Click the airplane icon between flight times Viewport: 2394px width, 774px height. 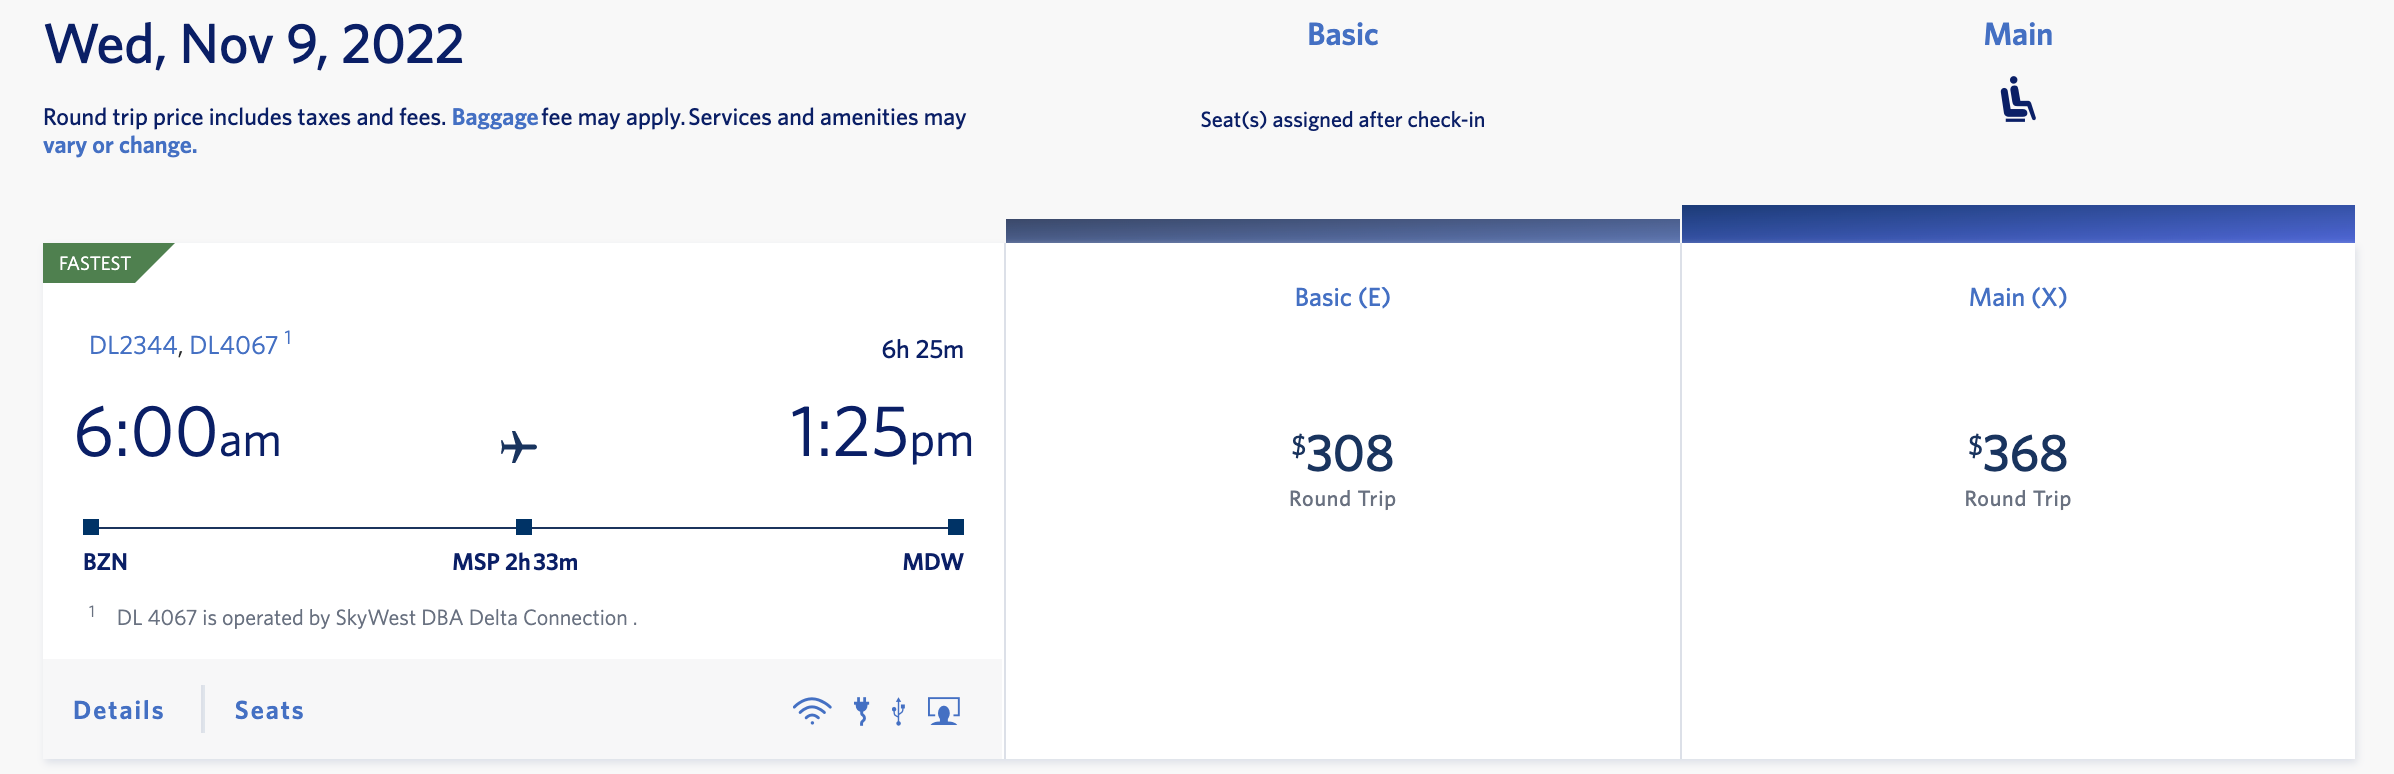pyautogui.click(x=518, y=446)
